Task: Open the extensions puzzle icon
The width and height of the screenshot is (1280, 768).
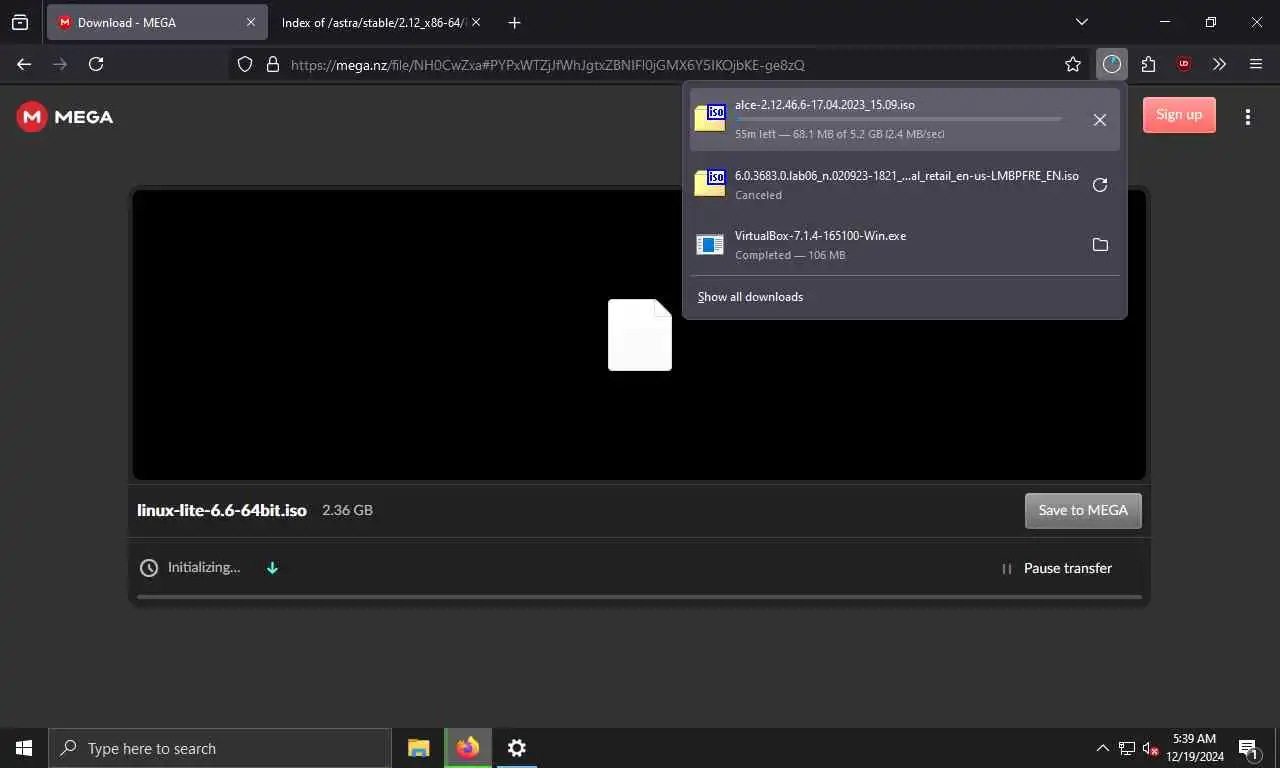Action: pyautogui.click(x=1148, y=64)
